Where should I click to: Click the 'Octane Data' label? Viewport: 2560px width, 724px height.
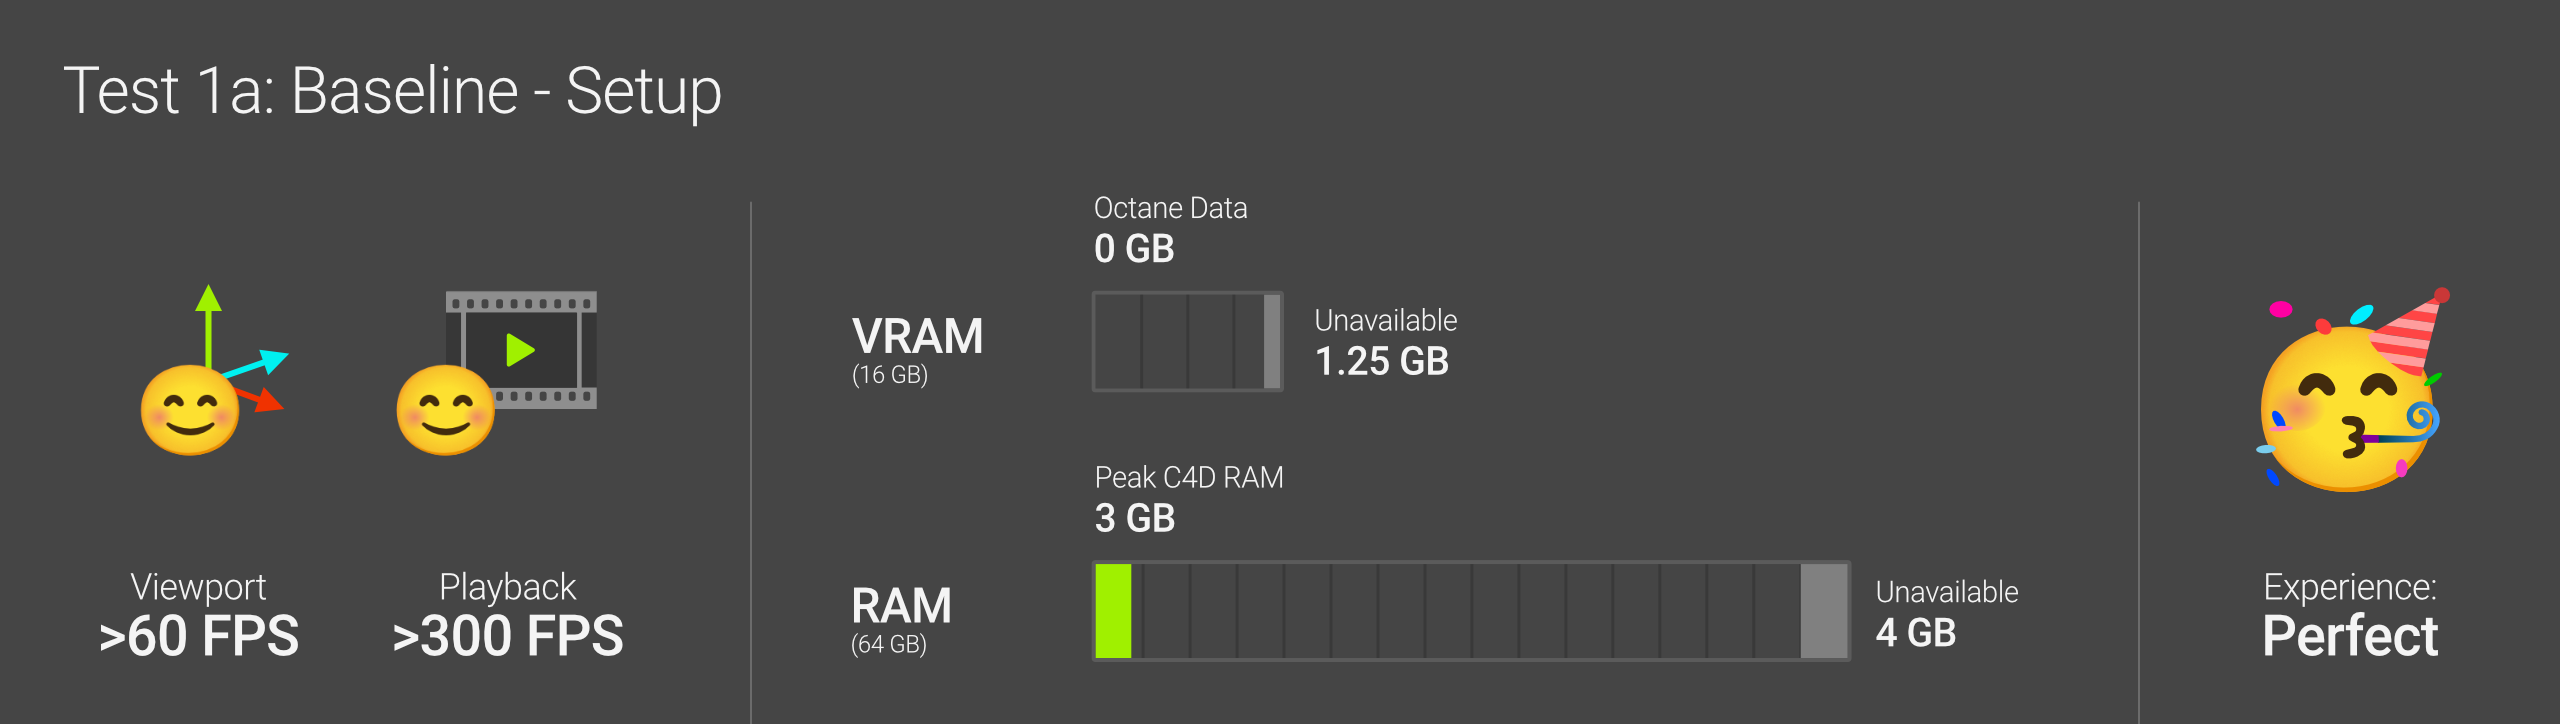1170,208
